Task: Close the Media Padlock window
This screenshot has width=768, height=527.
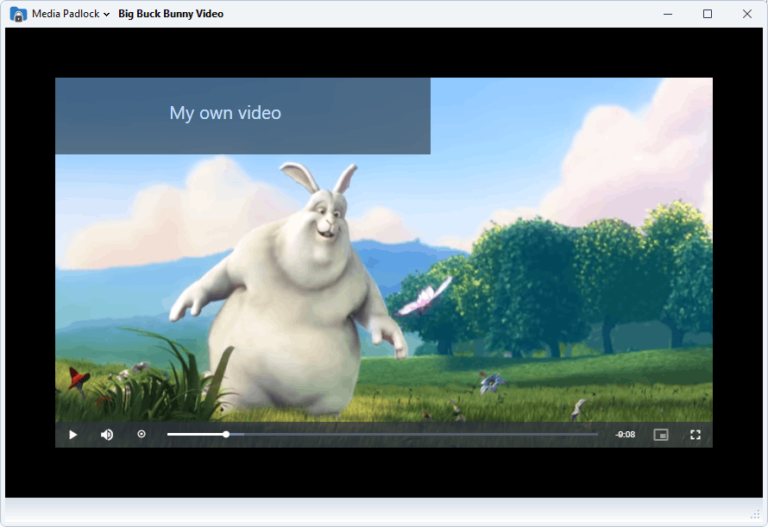Action: pos(747,14)
